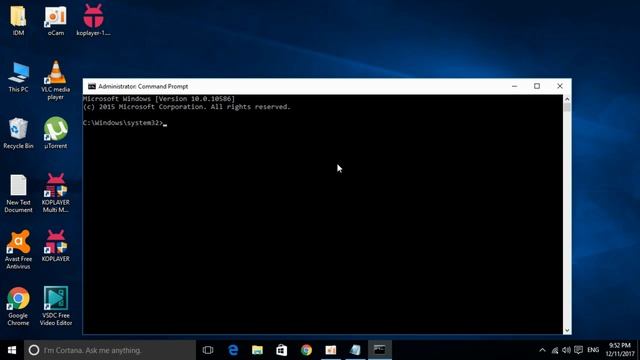
Task: Switch to the notepad-like taskbar app
Action: (355, 350)
